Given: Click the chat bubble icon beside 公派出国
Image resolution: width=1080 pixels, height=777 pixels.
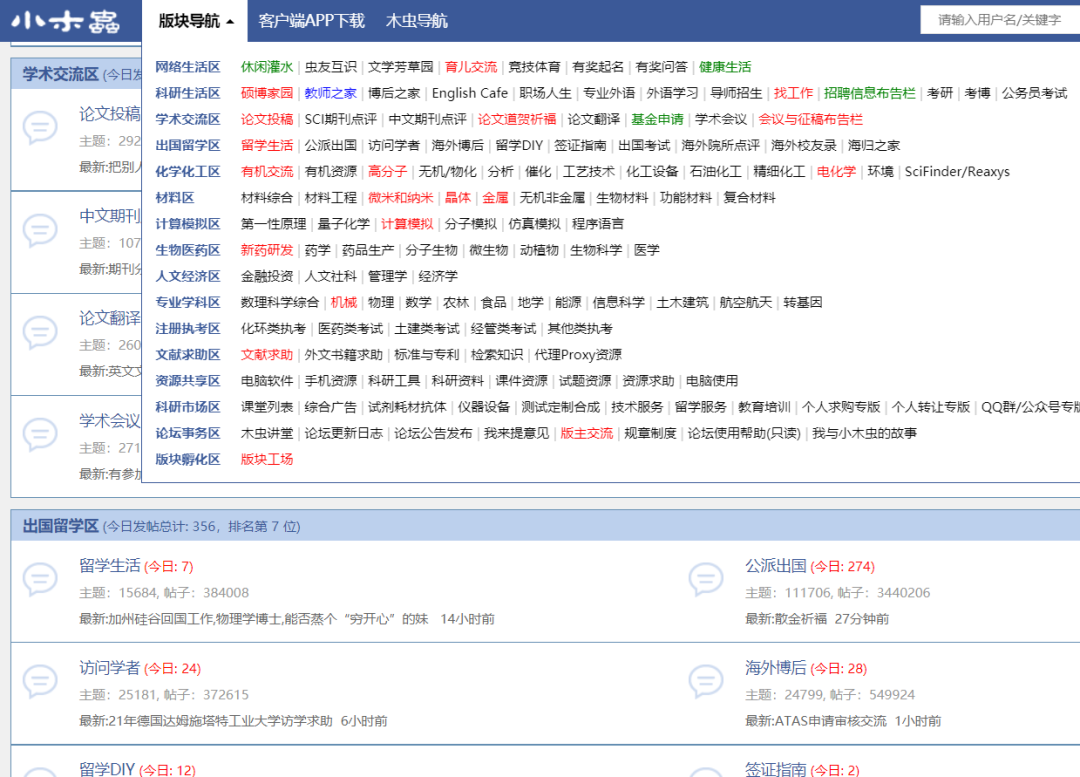Looking at the screenshot, I should 706,579.
